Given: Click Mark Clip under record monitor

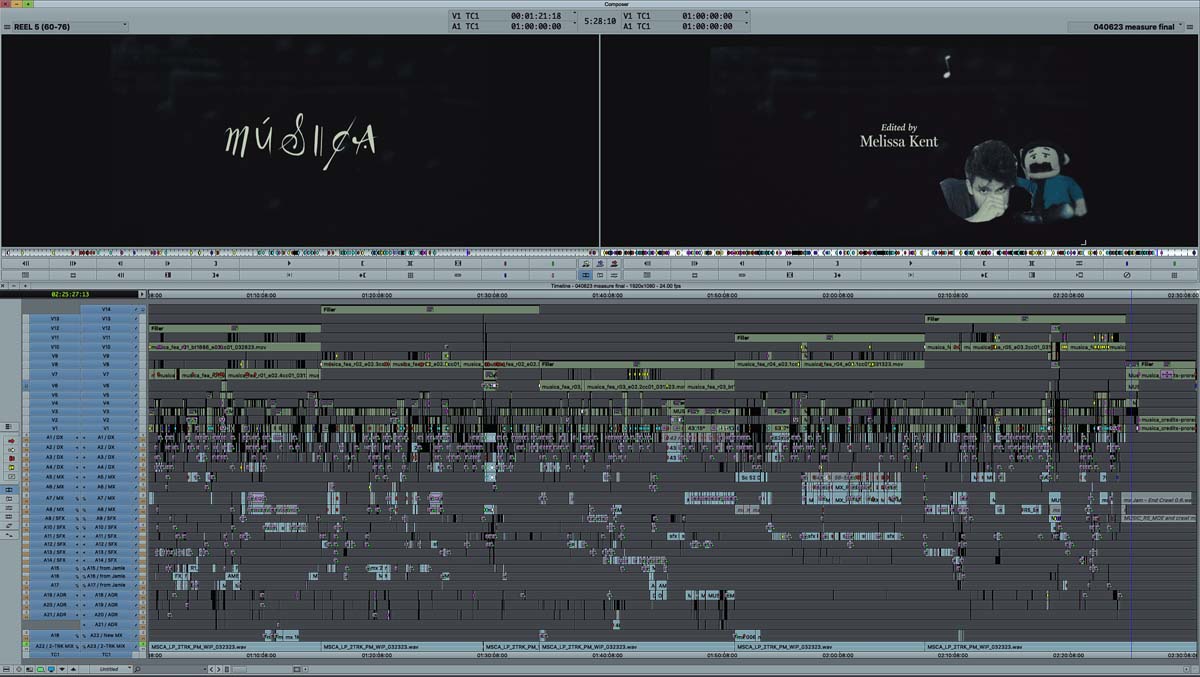Looking at the screenshot, I should pyautogui.click(x=1031, y=262).
